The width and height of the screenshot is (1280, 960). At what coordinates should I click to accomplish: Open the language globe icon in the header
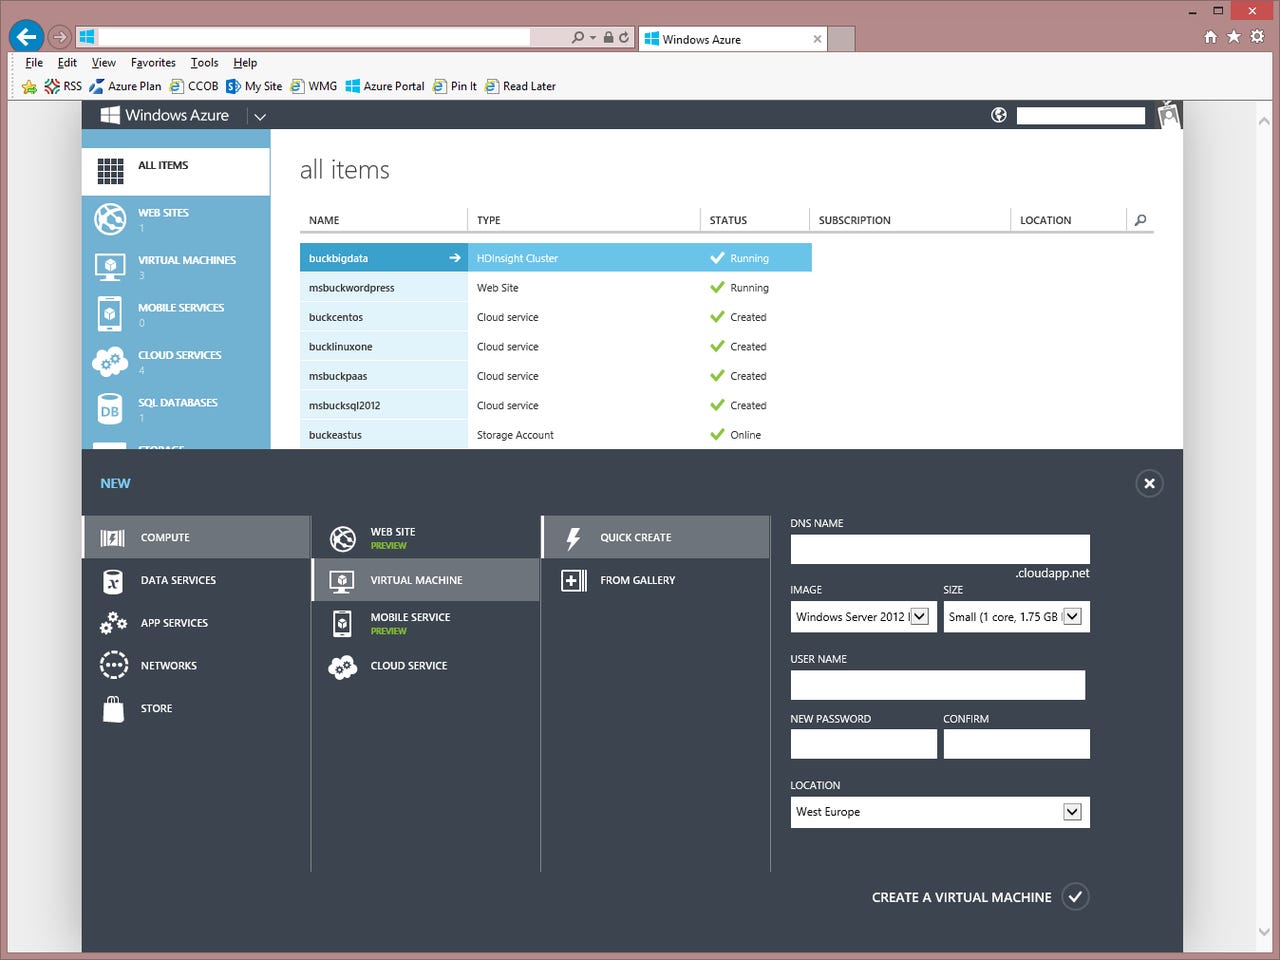(998, 115)
